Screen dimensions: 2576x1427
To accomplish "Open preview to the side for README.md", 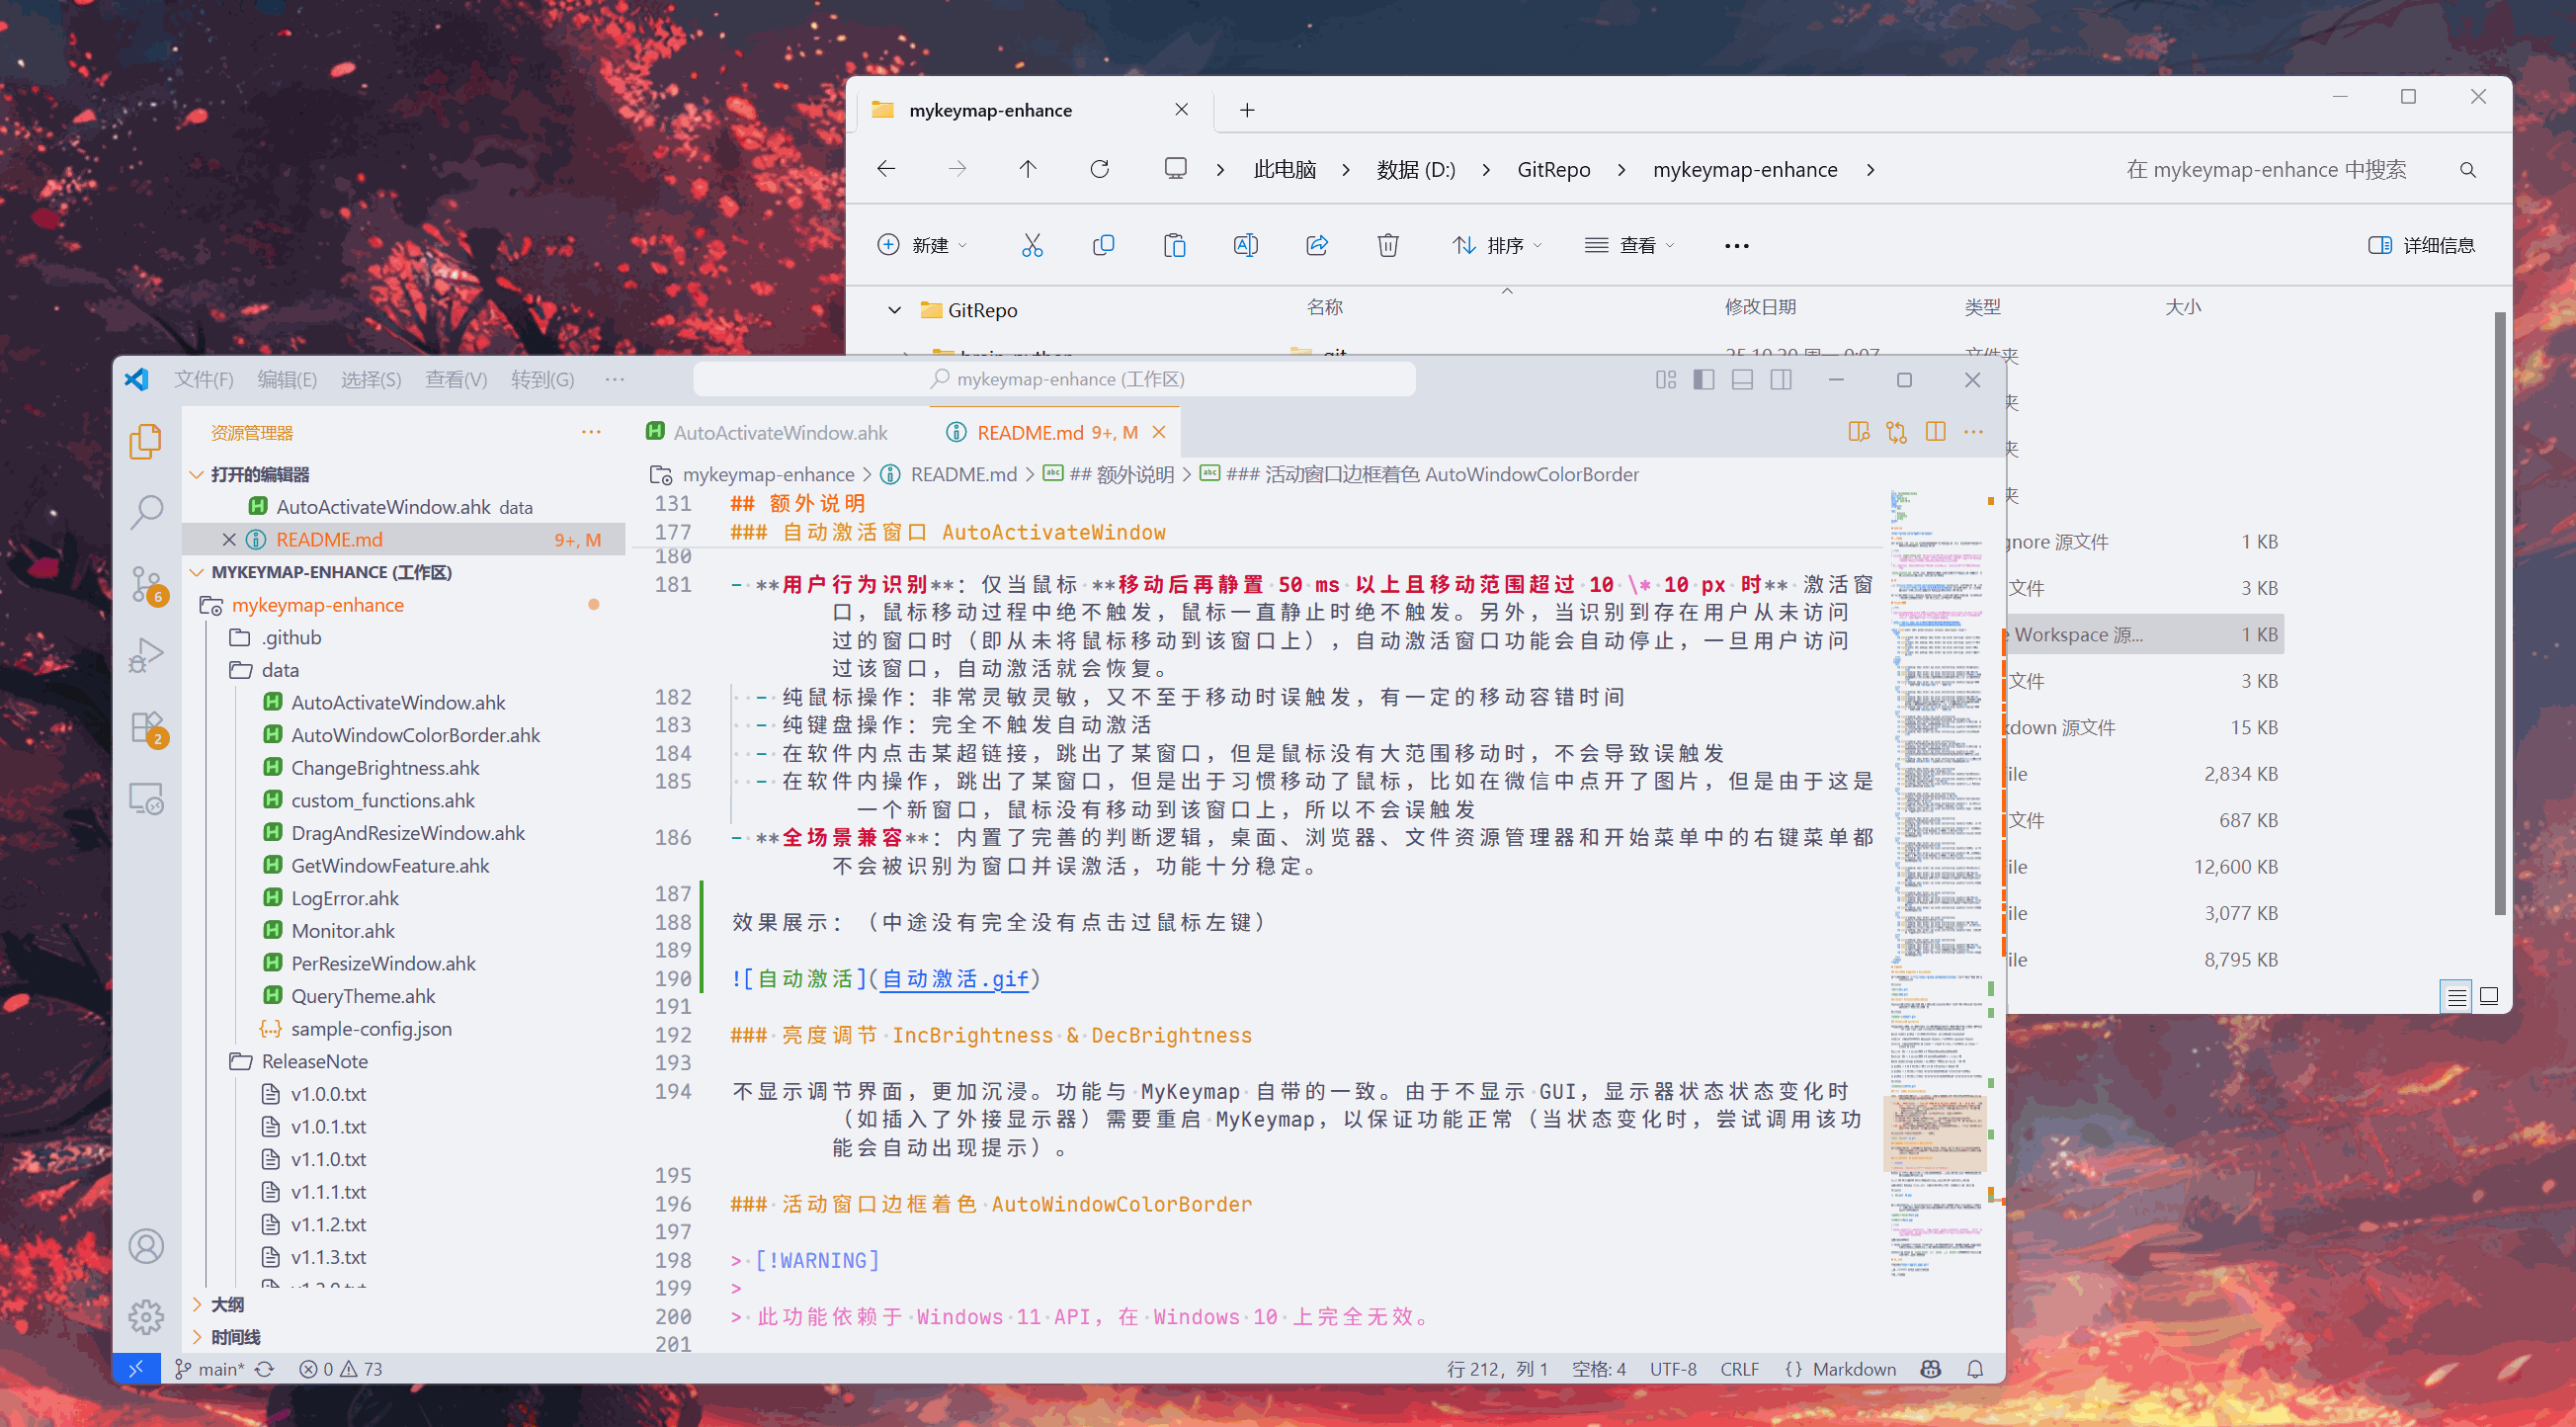I will (1858, 432).
